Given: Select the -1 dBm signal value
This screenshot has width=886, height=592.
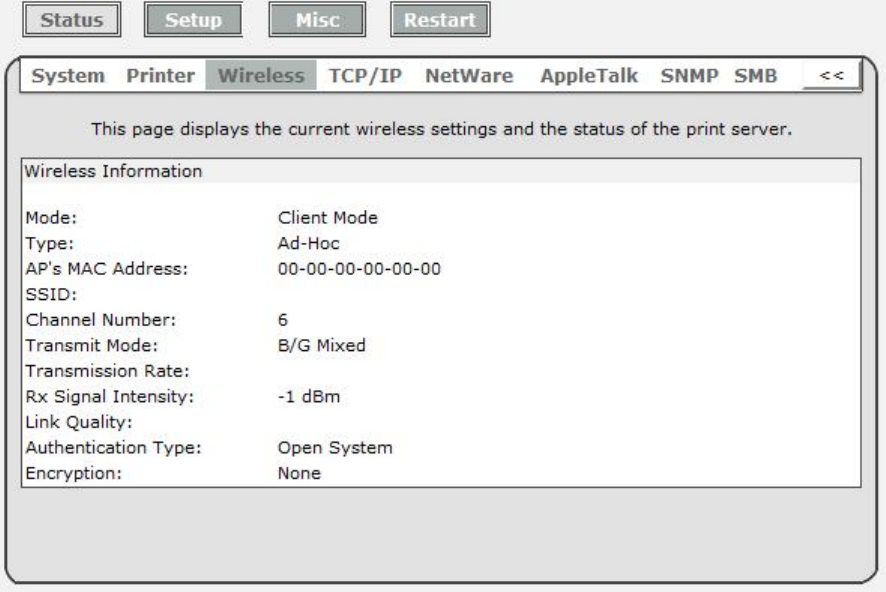Looking at the screenshot, I should click(x=309, y=397).
